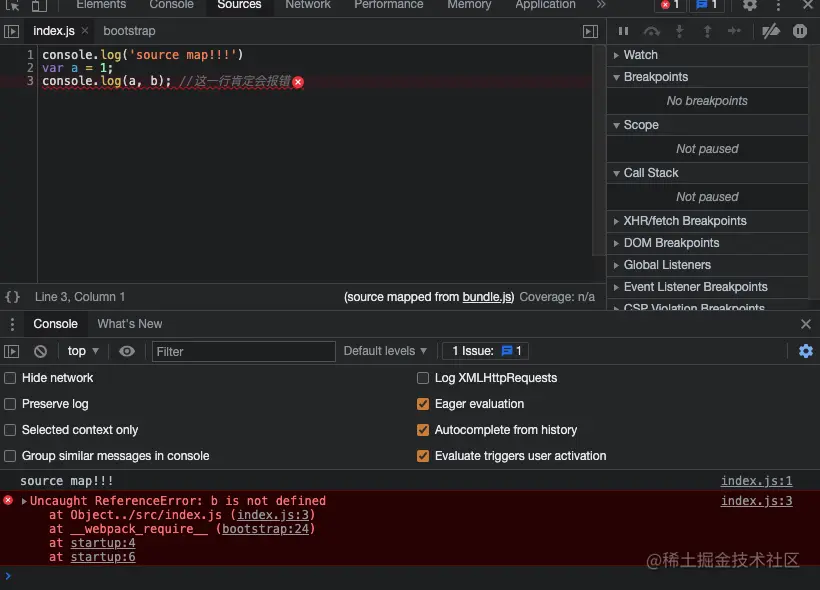Check Hide network option
The image size is (820, 590).
coord(10,378)
